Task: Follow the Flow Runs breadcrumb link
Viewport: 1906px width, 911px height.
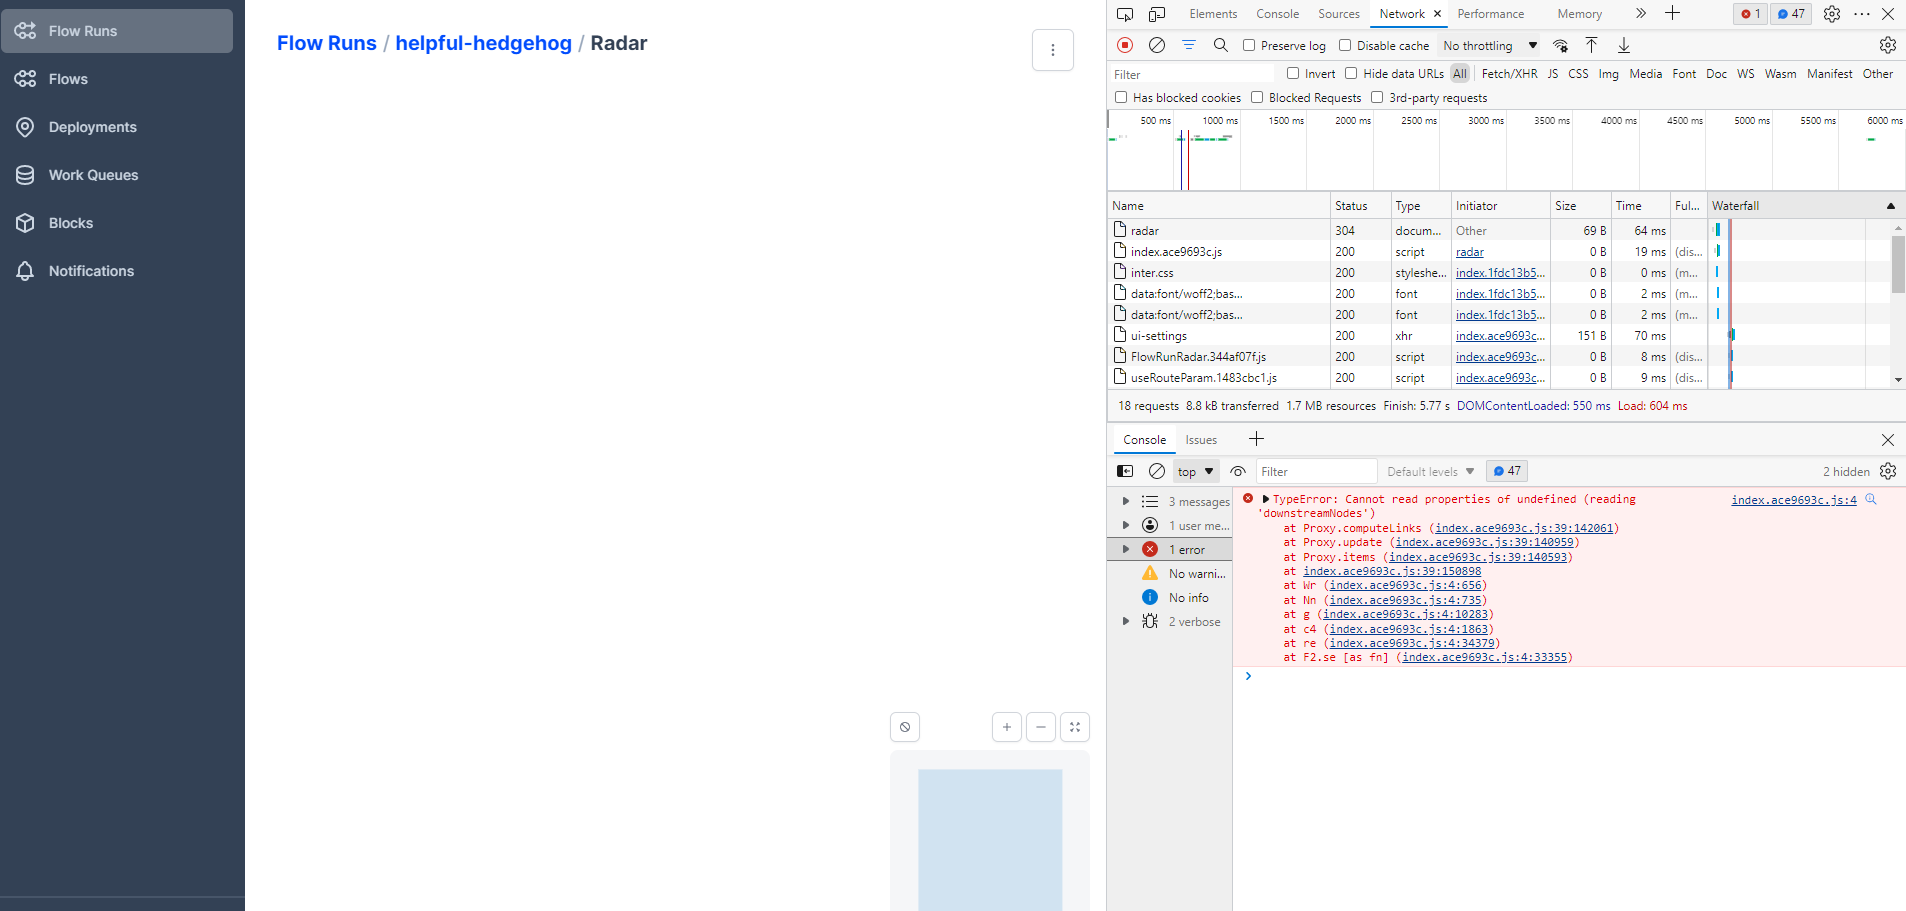Action: click(326, 43)
